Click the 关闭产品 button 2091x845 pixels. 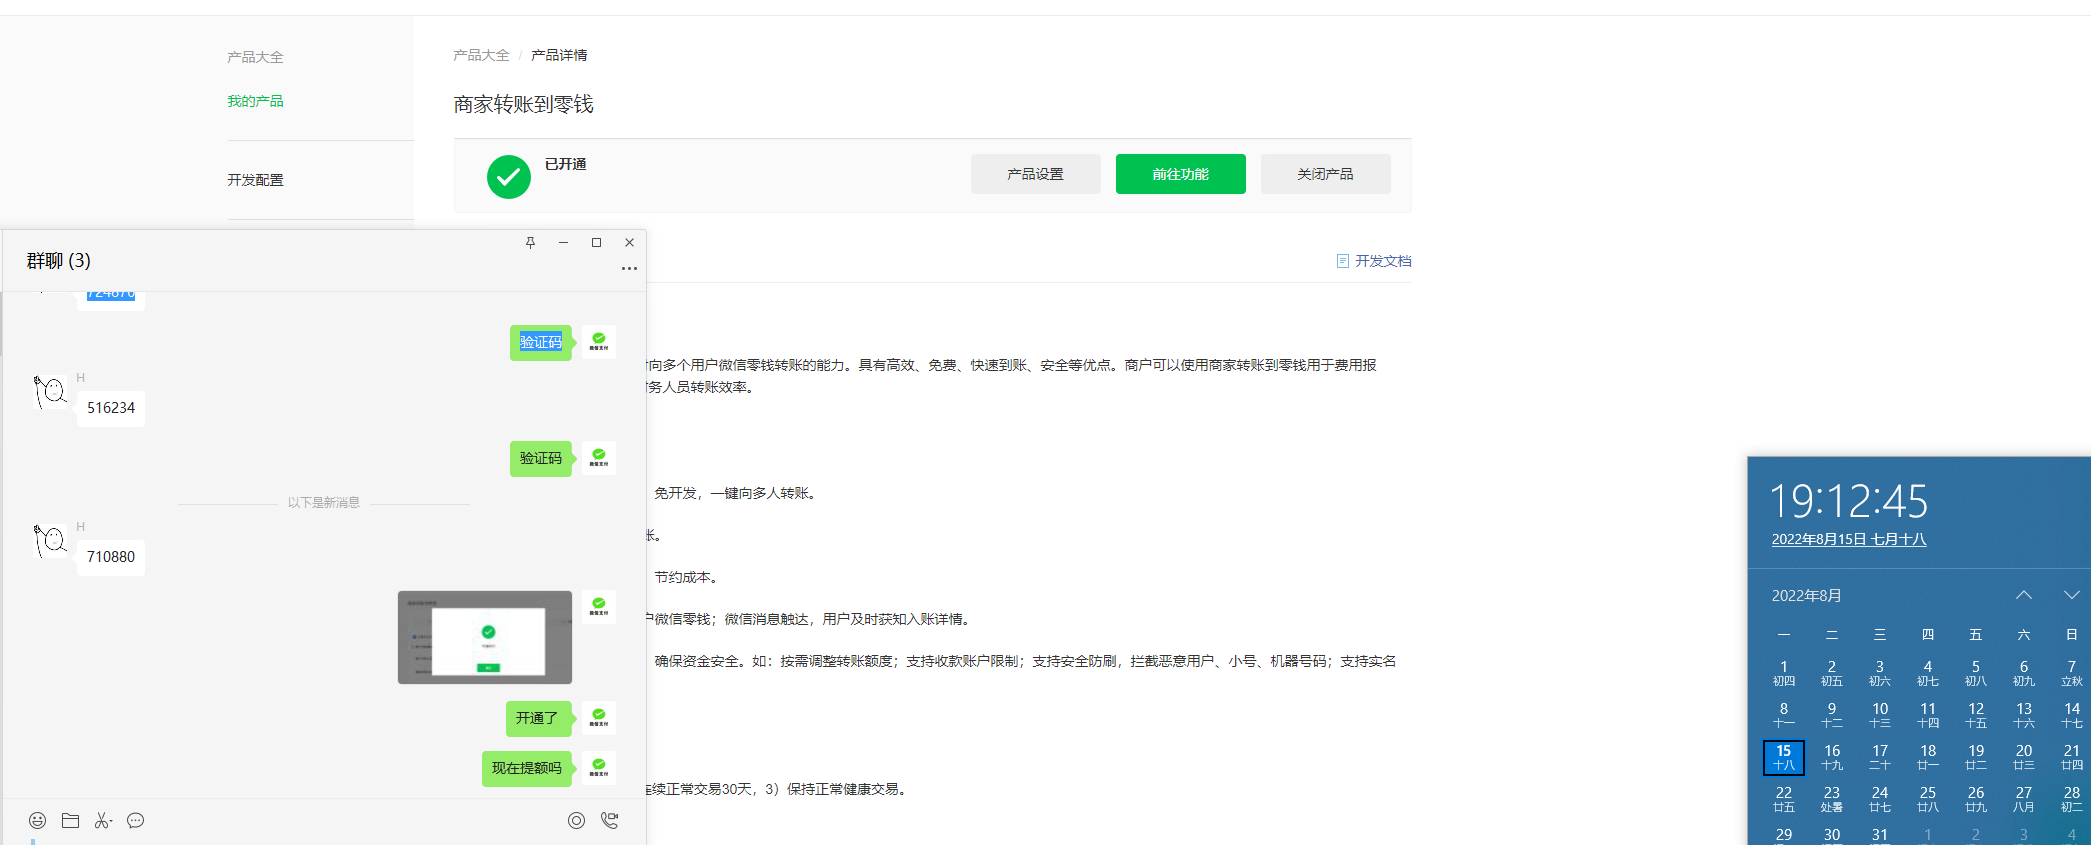click(1325, 174)
